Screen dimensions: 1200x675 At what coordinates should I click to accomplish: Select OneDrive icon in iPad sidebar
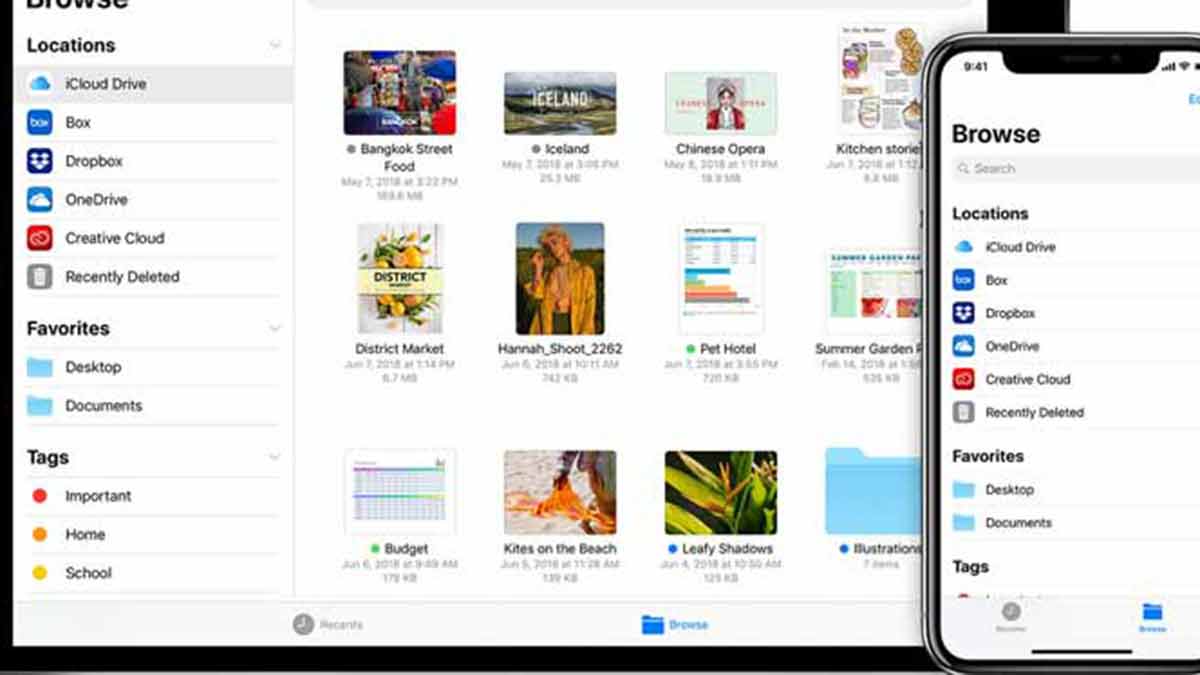40,200
